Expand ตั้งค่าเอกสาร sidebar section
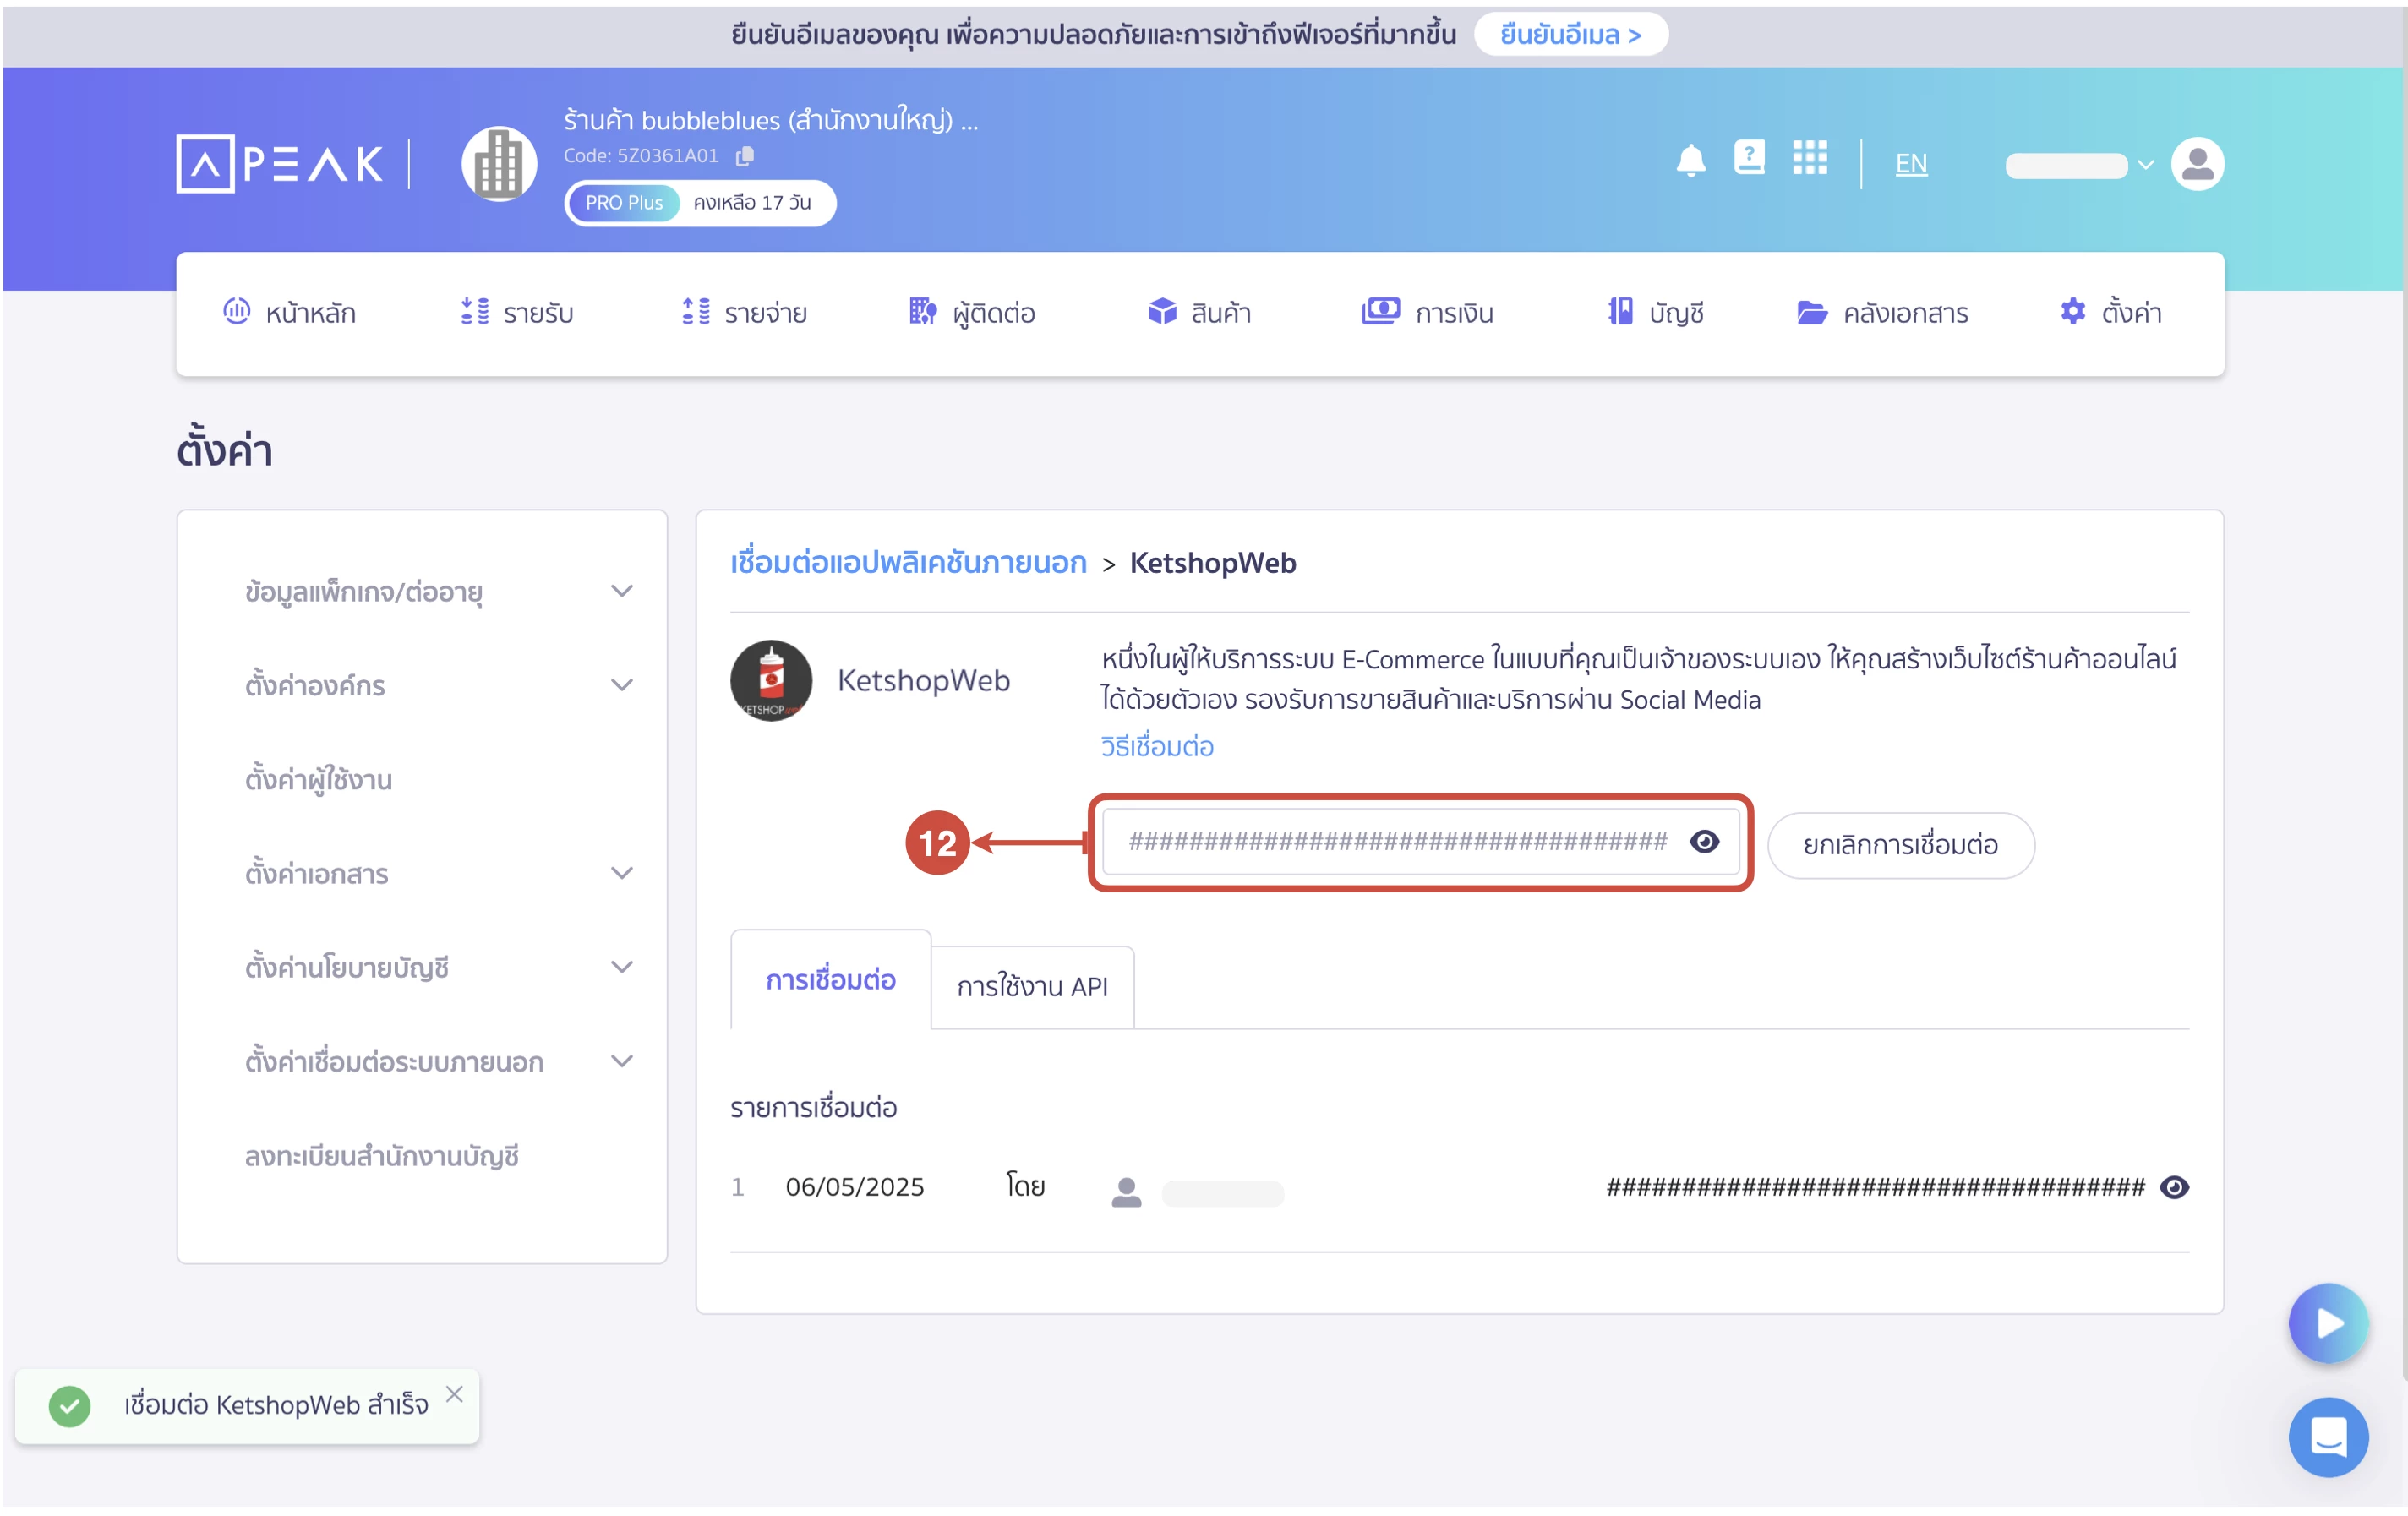The width and height of the screenshot is (2408, 1516). point(621,874)
